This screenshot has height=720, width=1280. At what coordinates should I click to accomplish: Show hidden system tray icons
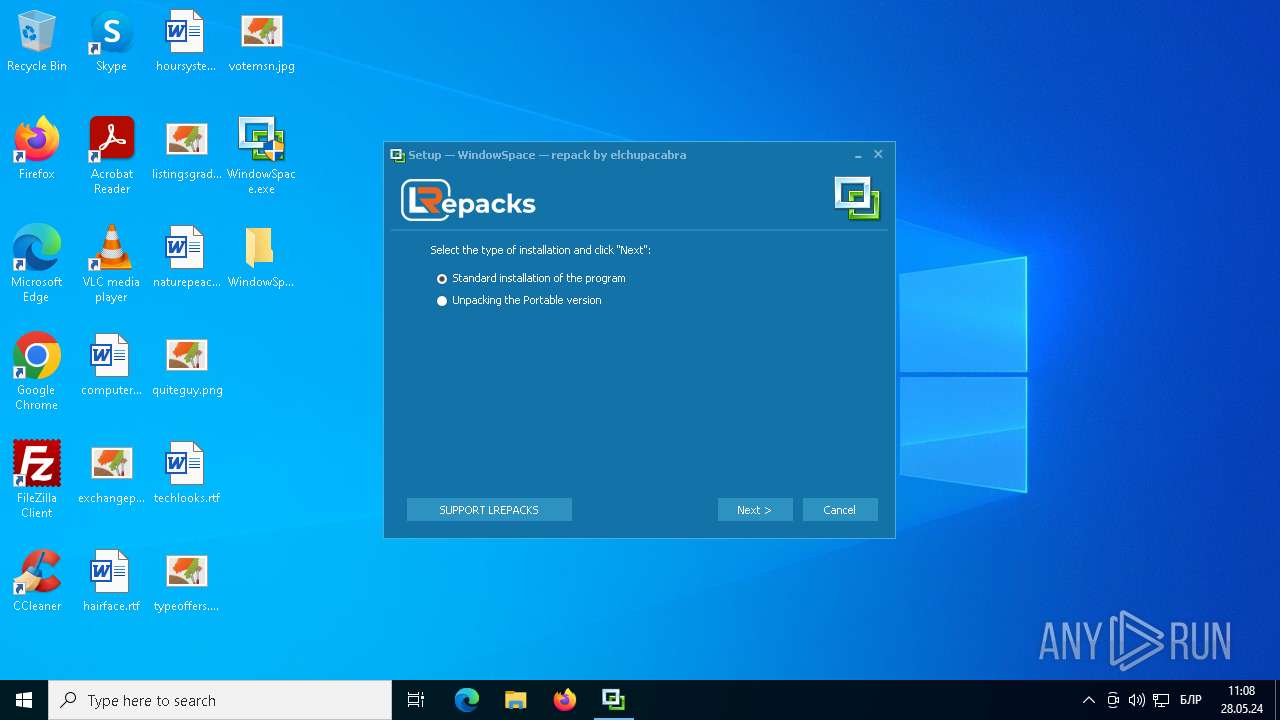(1089, 700)
